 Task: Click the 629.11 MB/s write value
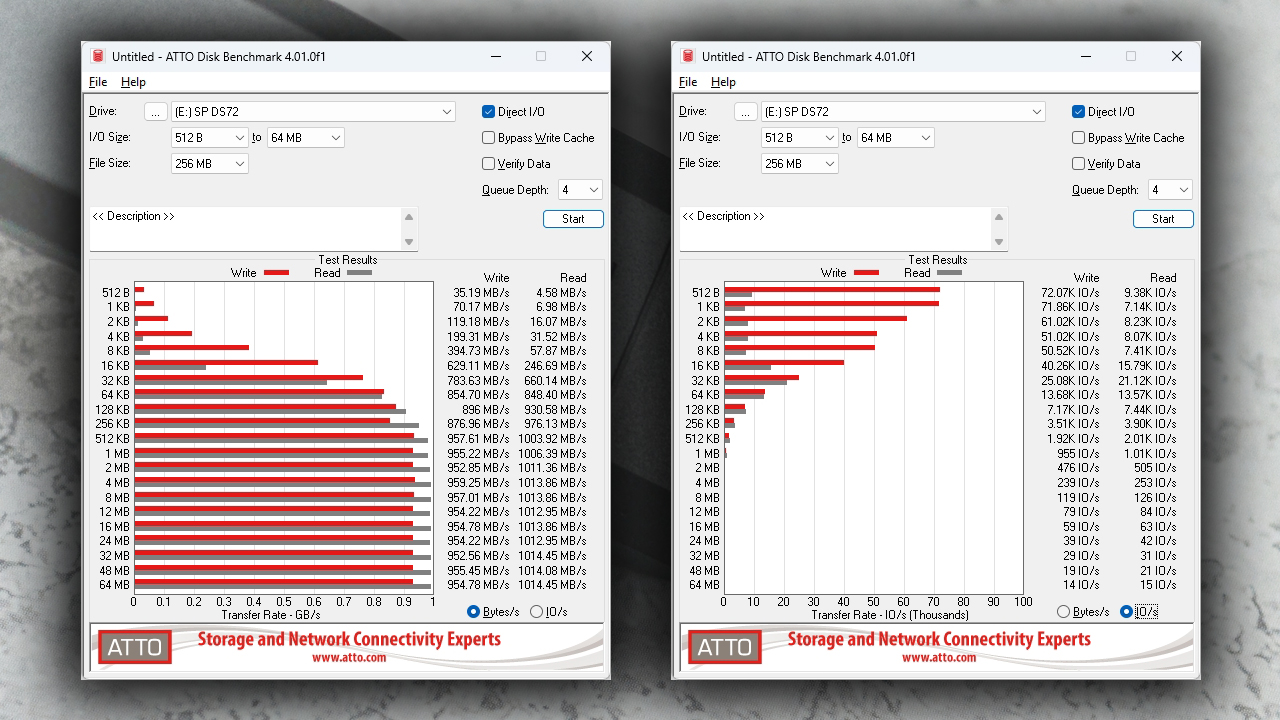478,366
